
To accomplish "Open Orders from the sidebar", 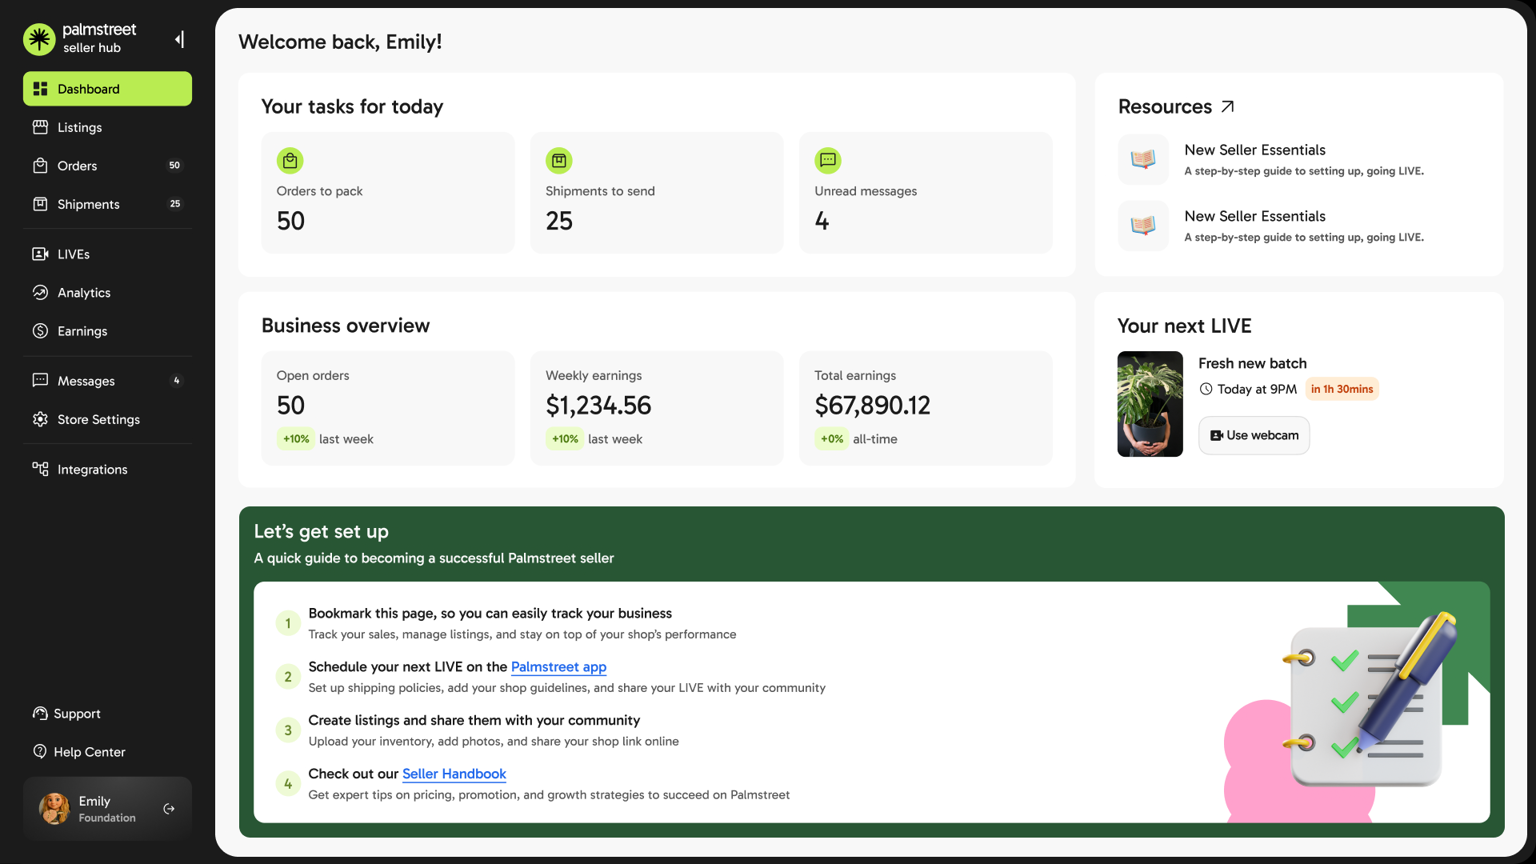I will point(77,166).
